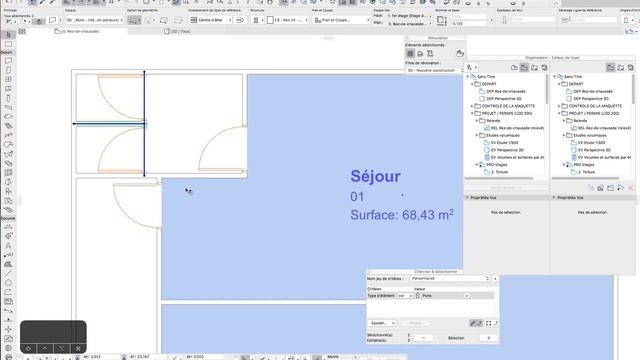Viewport: 640px width, 360px height.
Task: Click the last icon in right Organizer toolbar
Action: [x=631, y=68]
